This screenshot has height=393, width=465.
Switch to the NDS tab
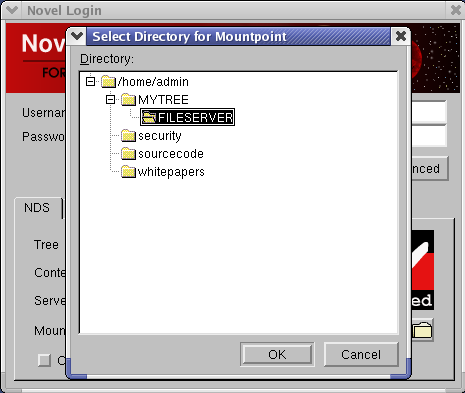37,208
